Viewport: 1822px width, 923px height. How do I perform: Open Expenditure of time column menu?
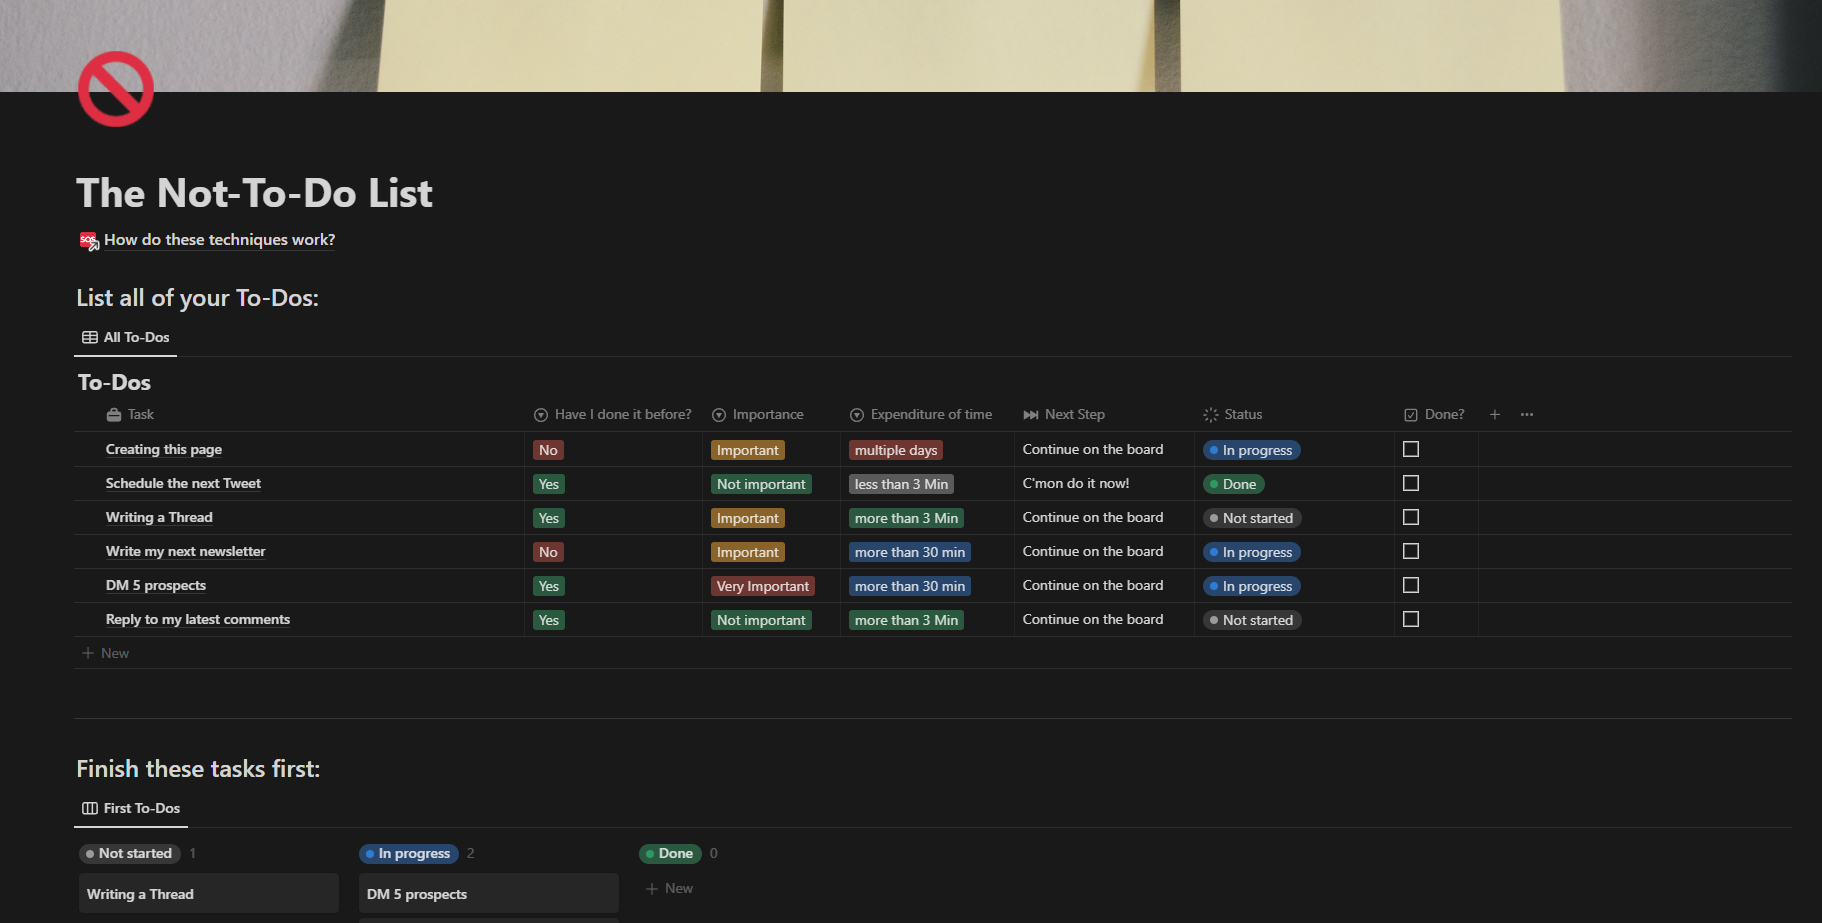pyautogui.click(x=921, y=414)
